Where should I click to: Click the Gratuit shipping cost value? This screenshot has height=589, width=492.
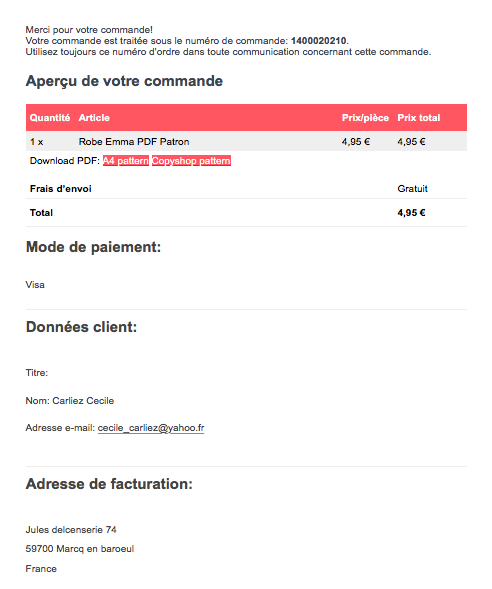tap(412, 189)
